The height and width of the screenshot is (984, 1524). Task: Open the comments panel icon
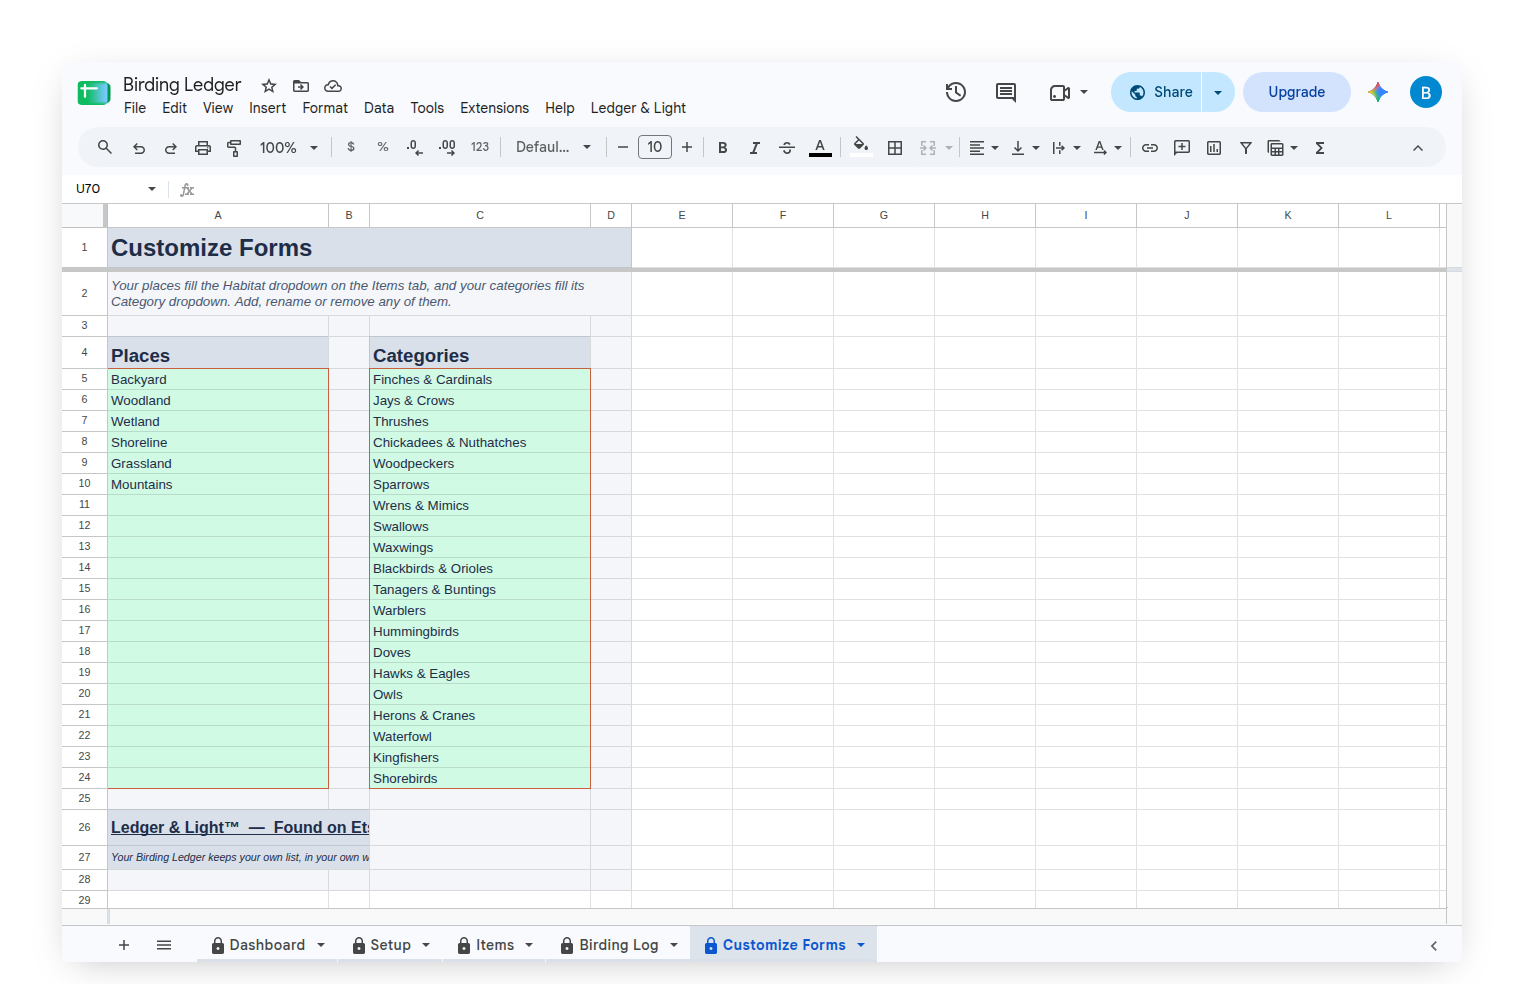[x=1006, y=92]
